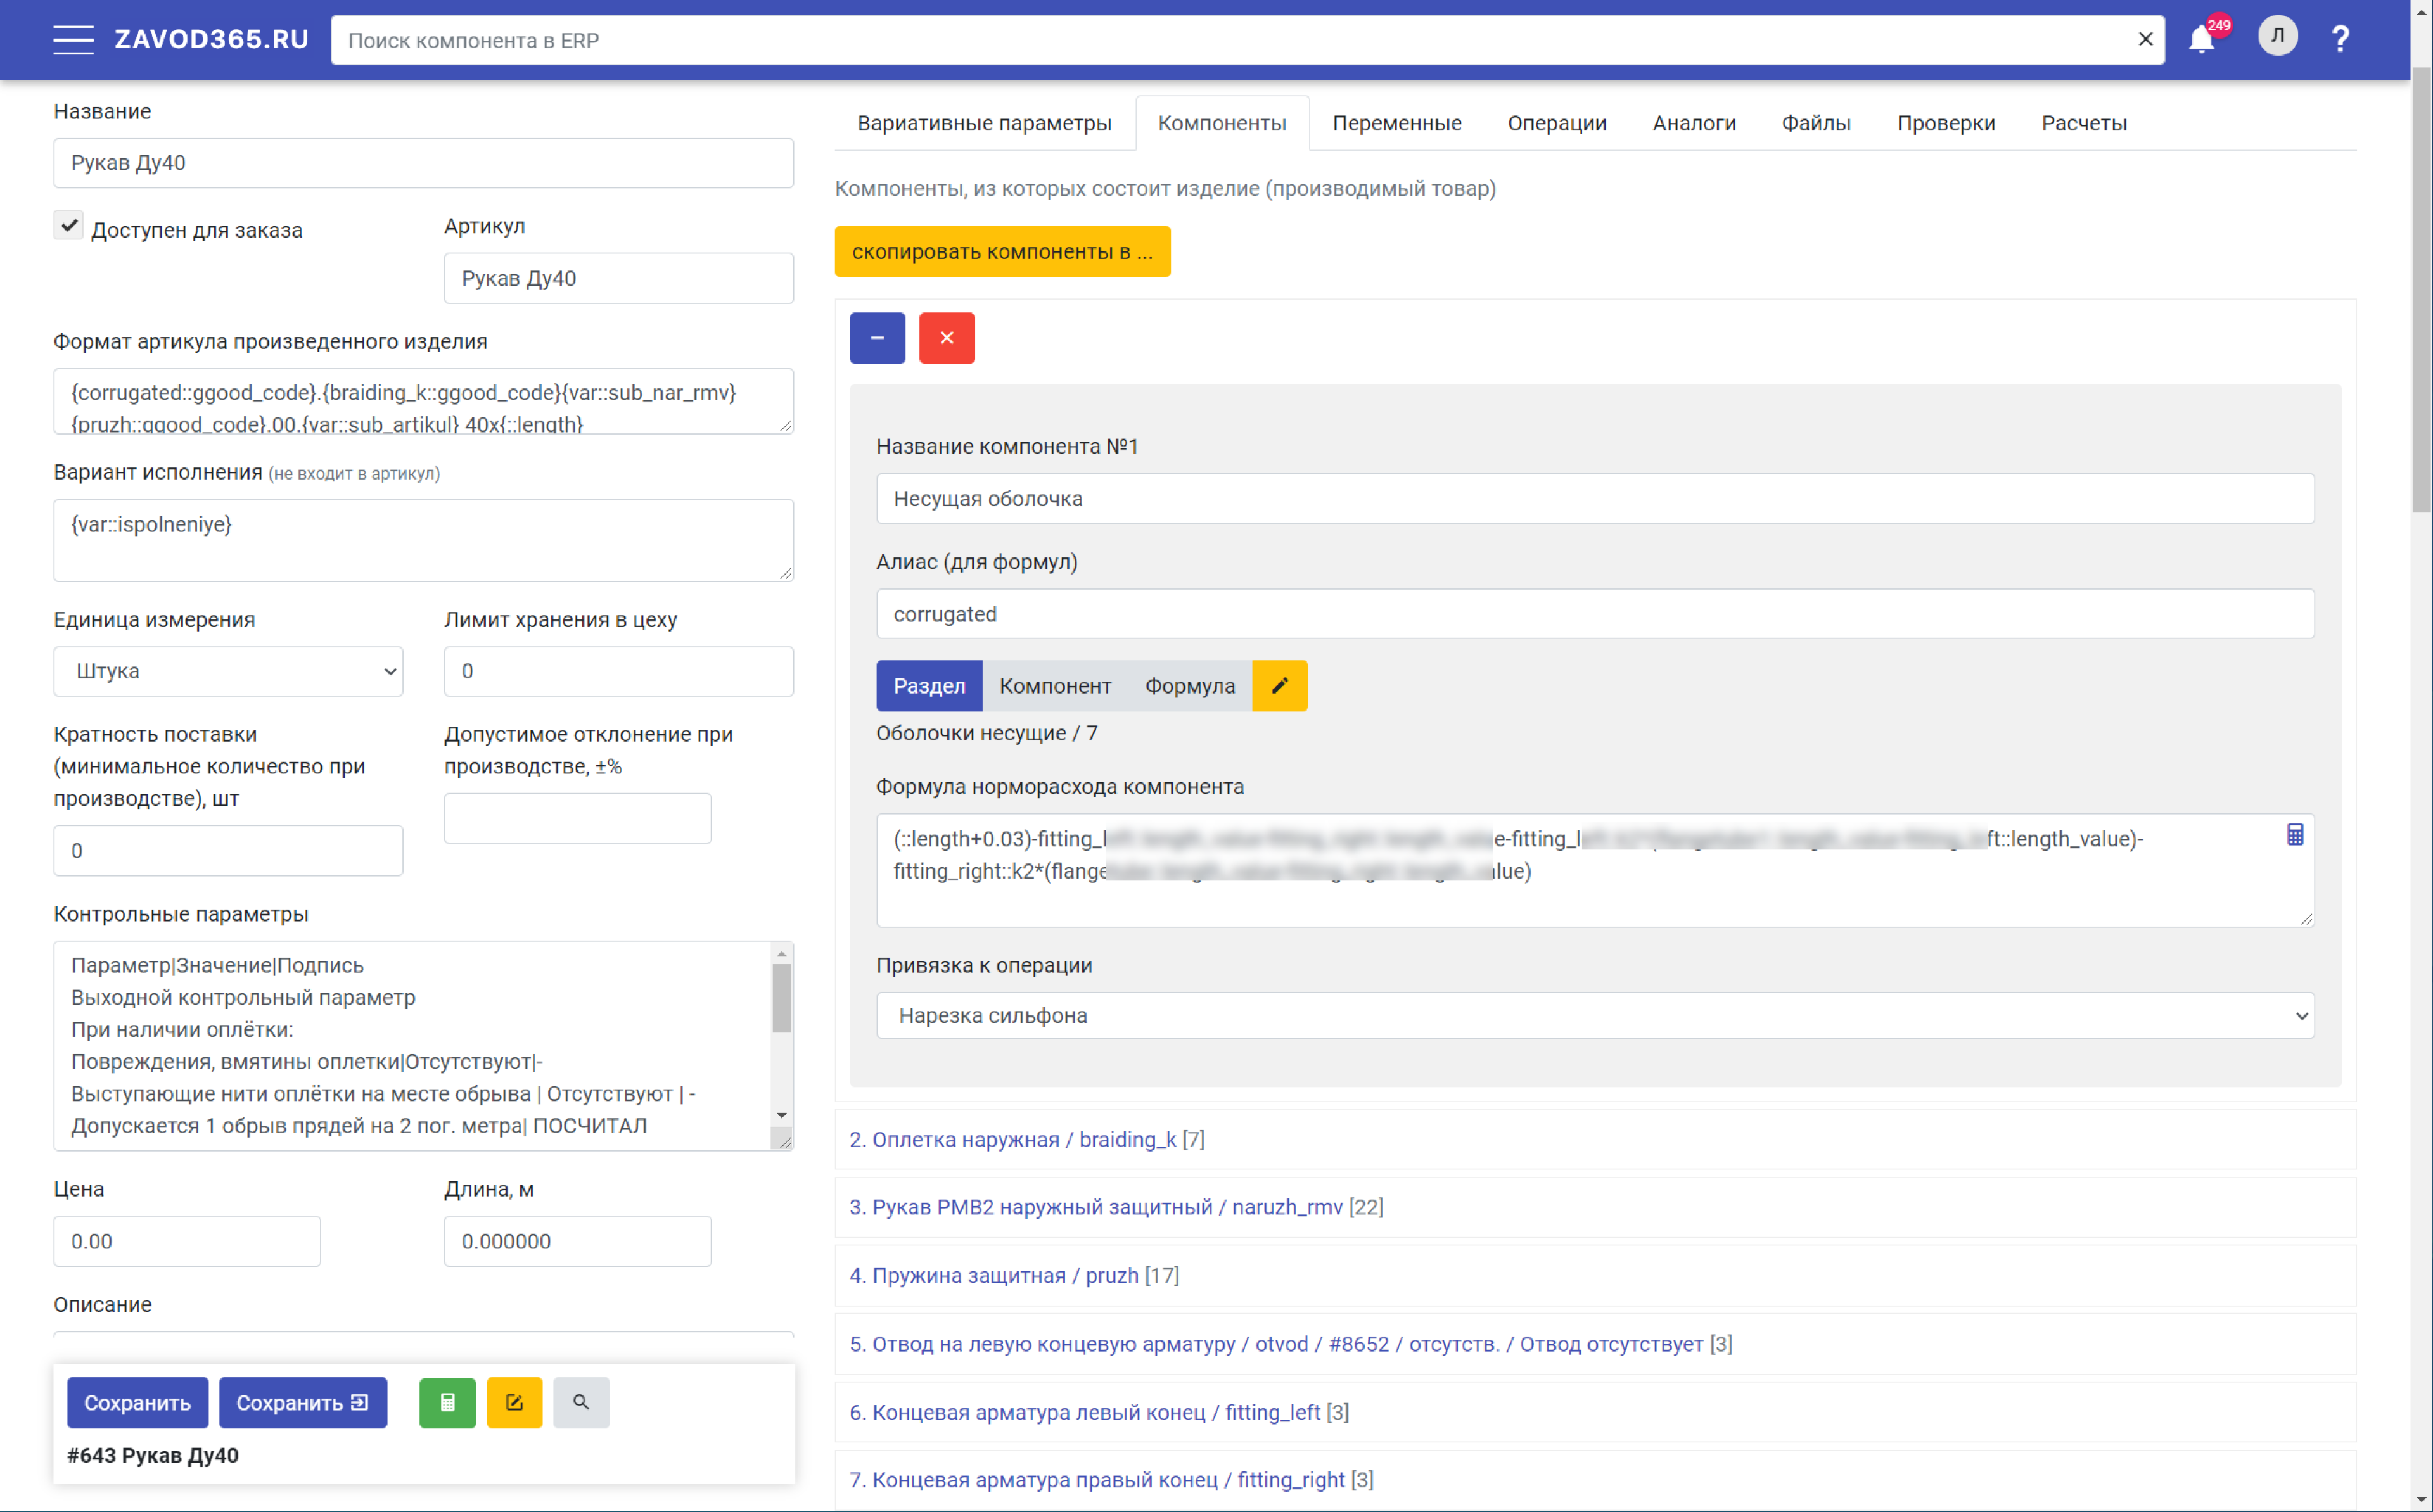Switch to the 'Операции' tab
The height and width of the screenshot is (1512, 2433).
(1556, 123)
